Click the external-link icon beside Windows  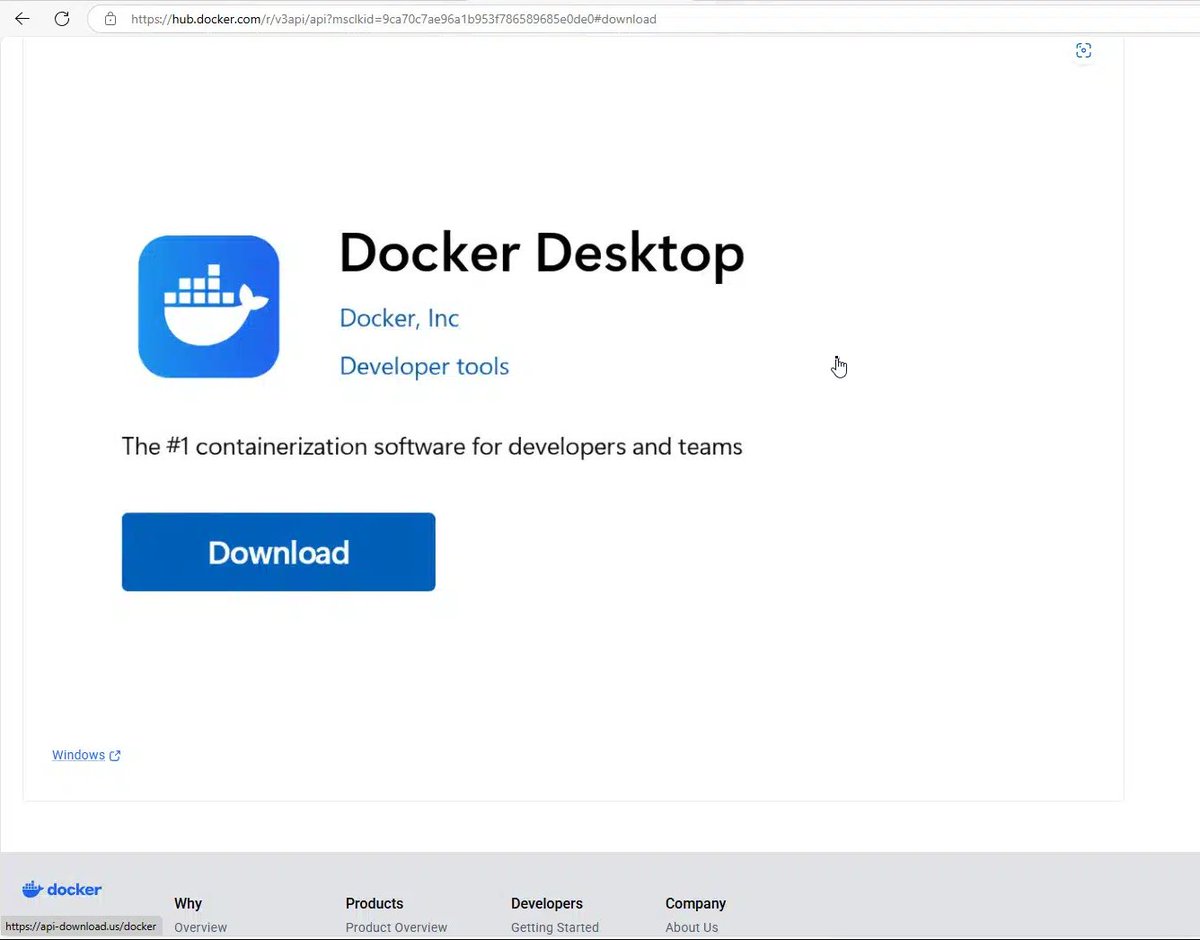click(x=115, y=756)
